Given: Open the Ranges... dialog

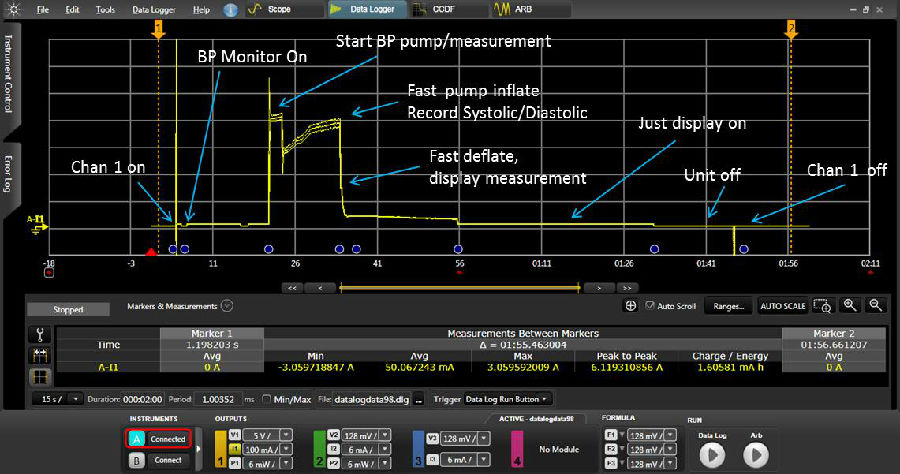Looking at the screenshot, I should [x=728, y=306].
